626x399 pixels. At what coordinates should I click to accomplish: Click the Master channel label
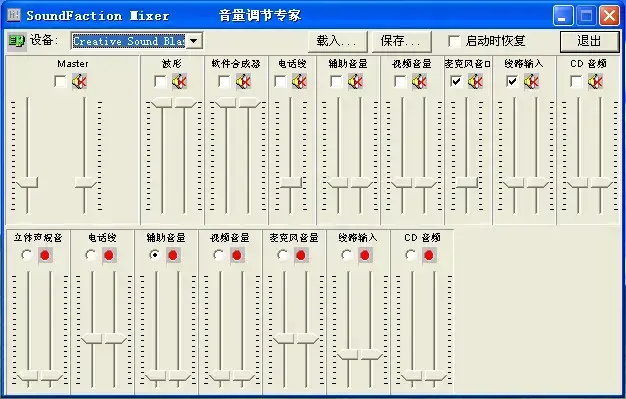click(73, 64)
